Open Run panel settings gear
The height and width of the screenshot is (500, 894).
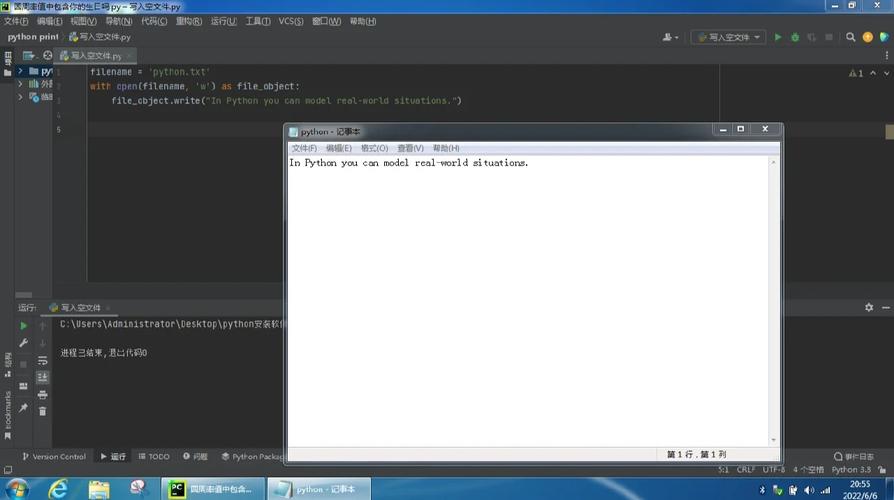(x=869, y=307)
